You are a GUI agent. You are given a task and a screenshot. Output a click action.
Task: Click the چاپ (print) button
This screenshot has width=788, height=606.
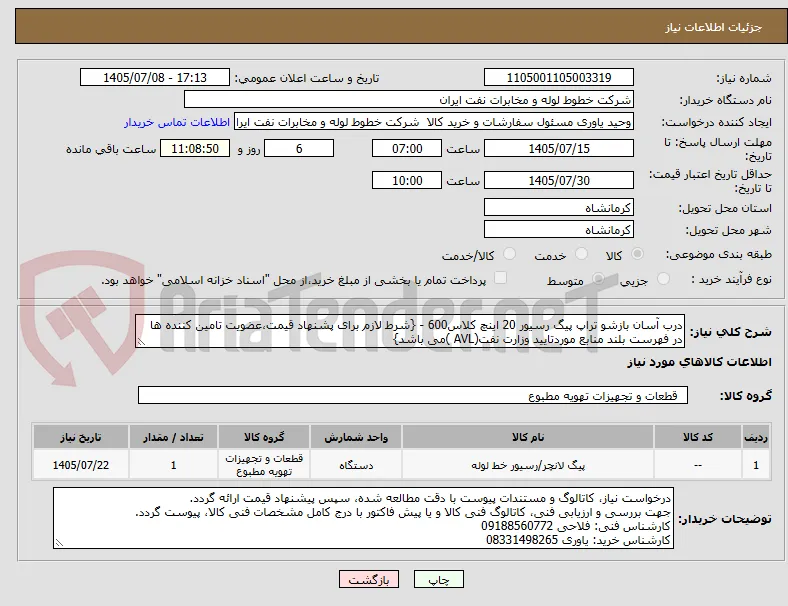coord(439,579)
